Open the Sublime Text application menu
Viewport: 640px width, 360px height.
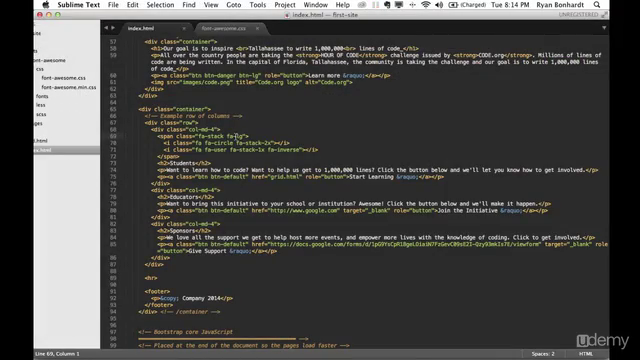click(78, 5)
